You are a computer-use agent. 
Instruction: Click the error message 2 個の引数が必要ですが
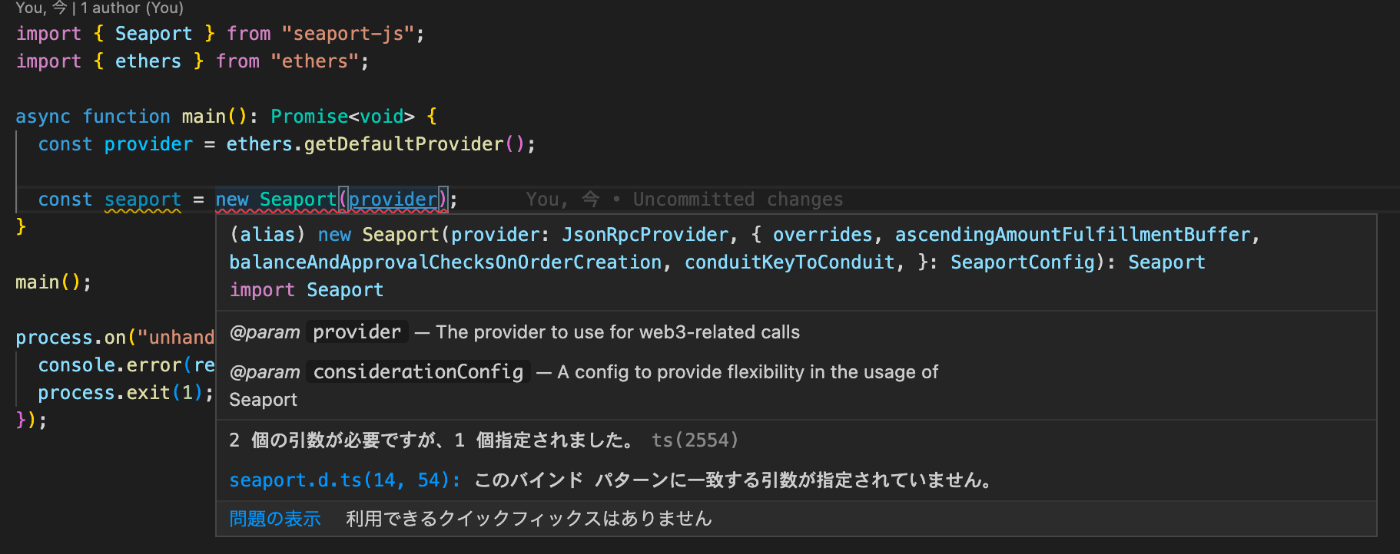431,439
